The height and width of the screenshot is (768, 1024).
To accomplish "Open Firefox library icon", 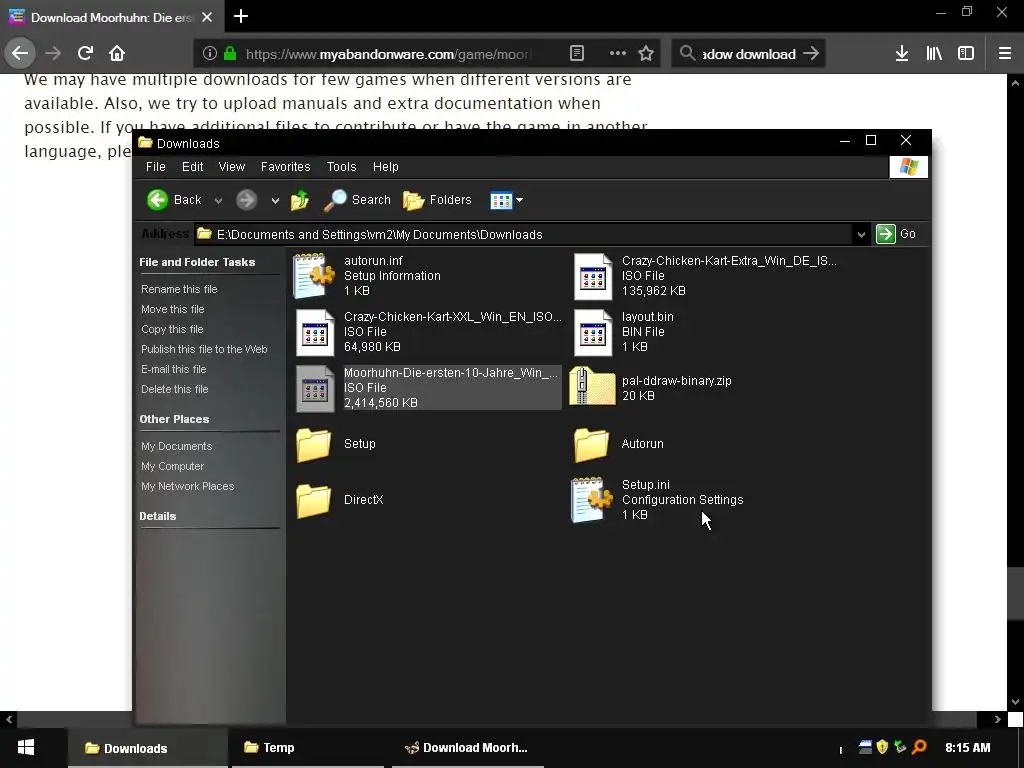I will (934, 54).
